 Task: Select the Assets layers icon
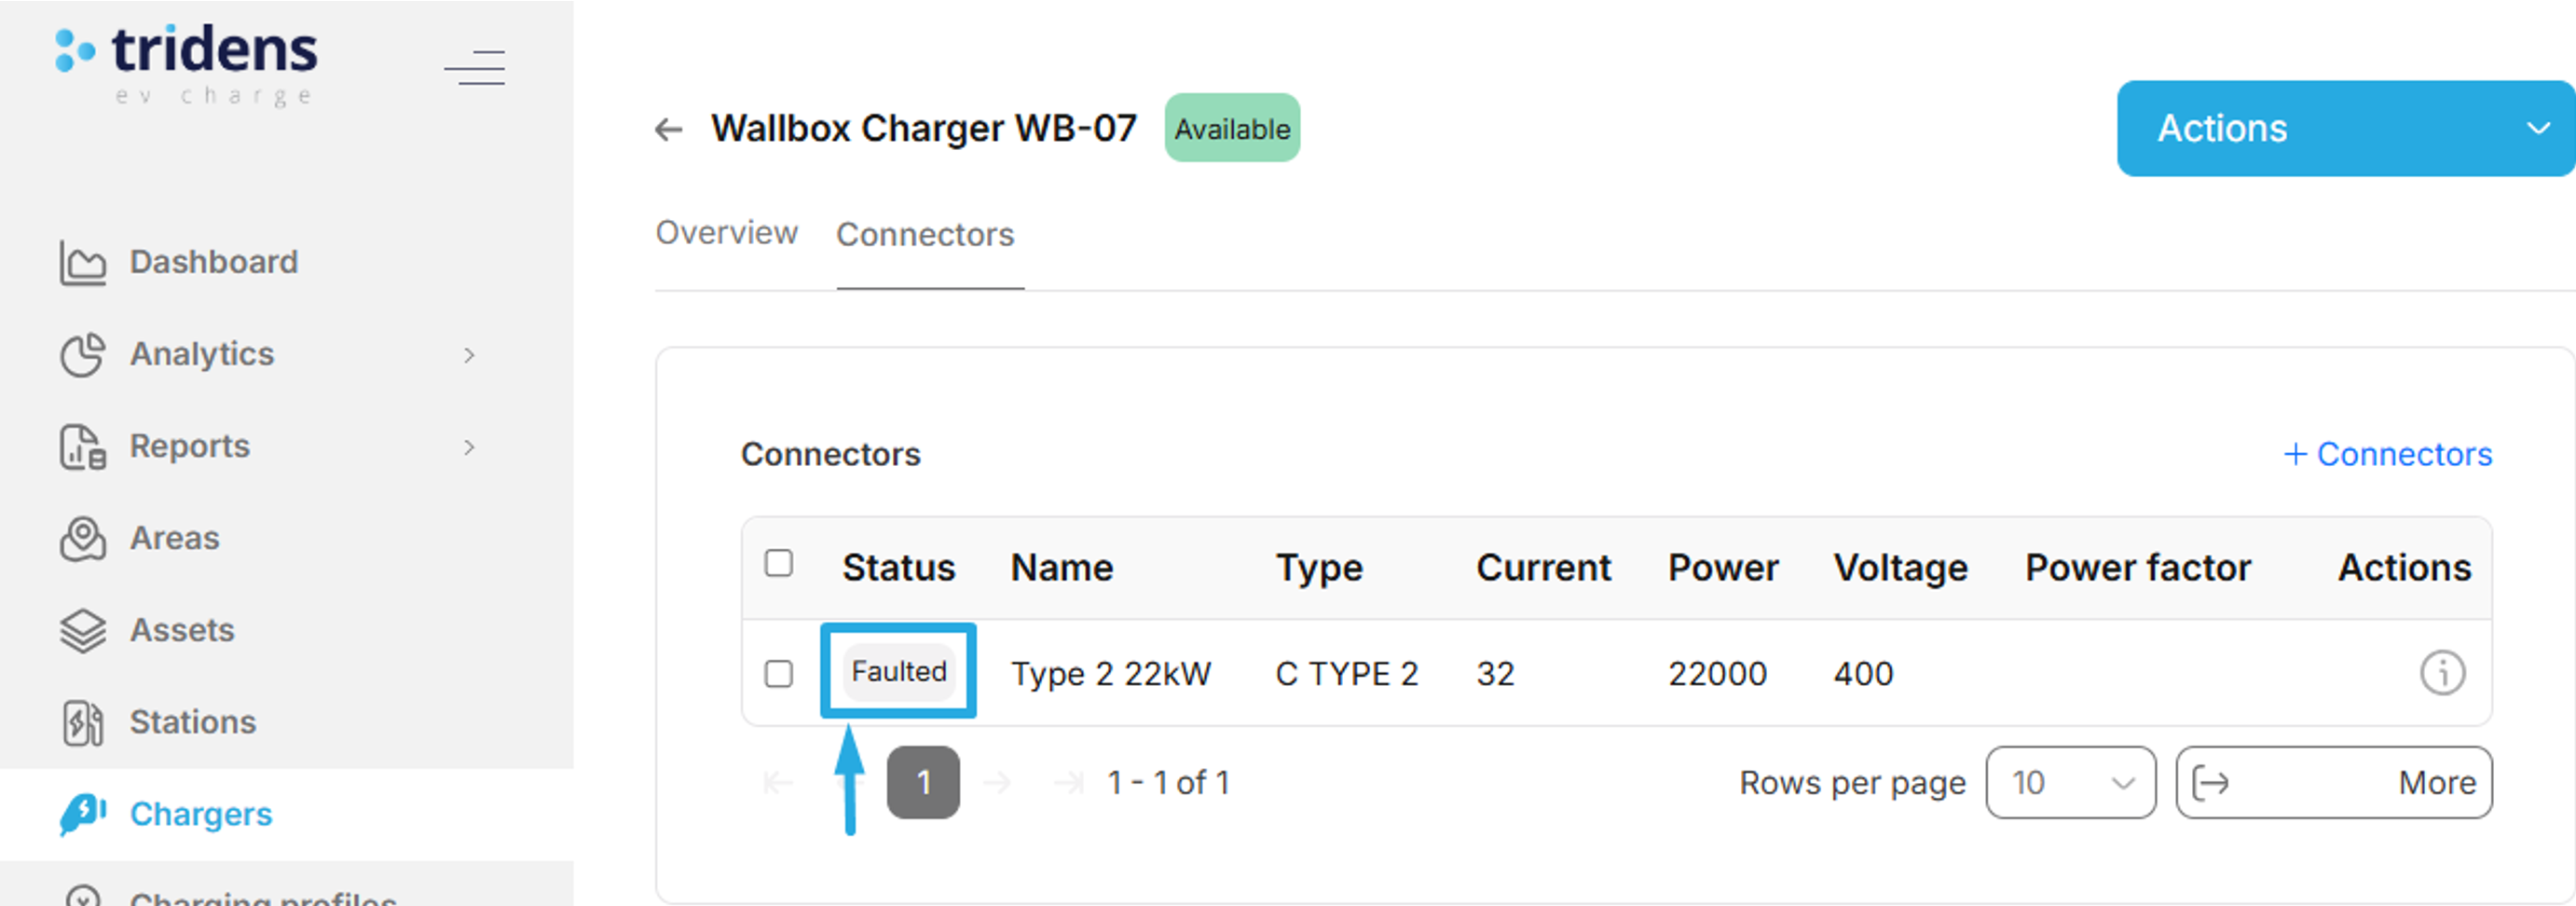pyautogui.click(x=84, y=630)
